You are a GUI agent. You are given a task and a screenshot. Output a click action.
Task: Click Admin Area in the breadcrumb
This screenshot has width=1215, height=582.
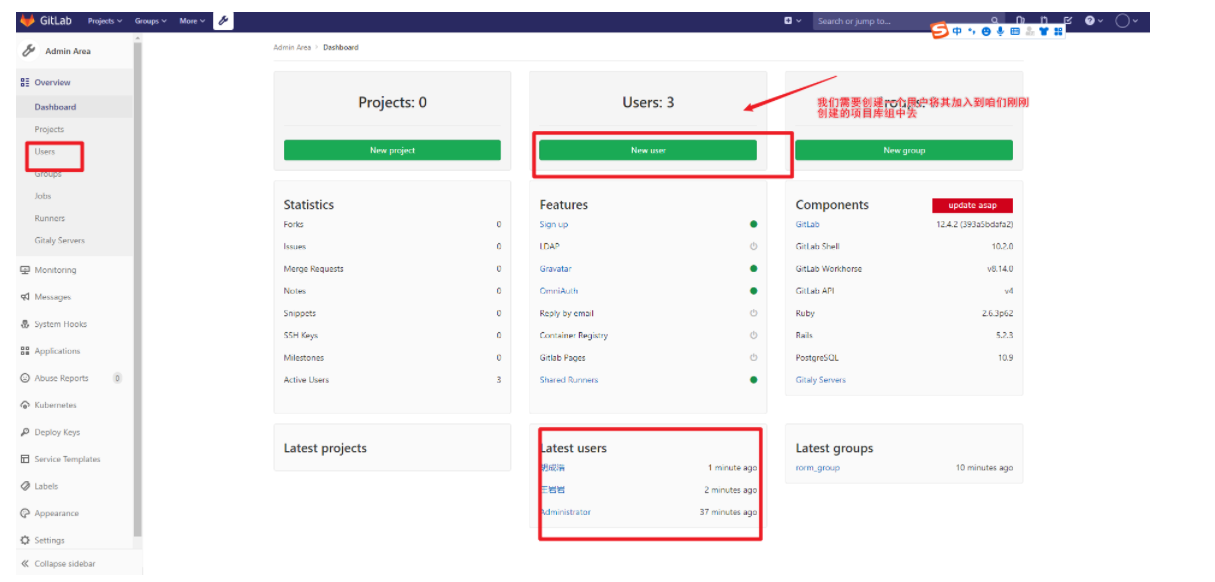coord(292,47)
